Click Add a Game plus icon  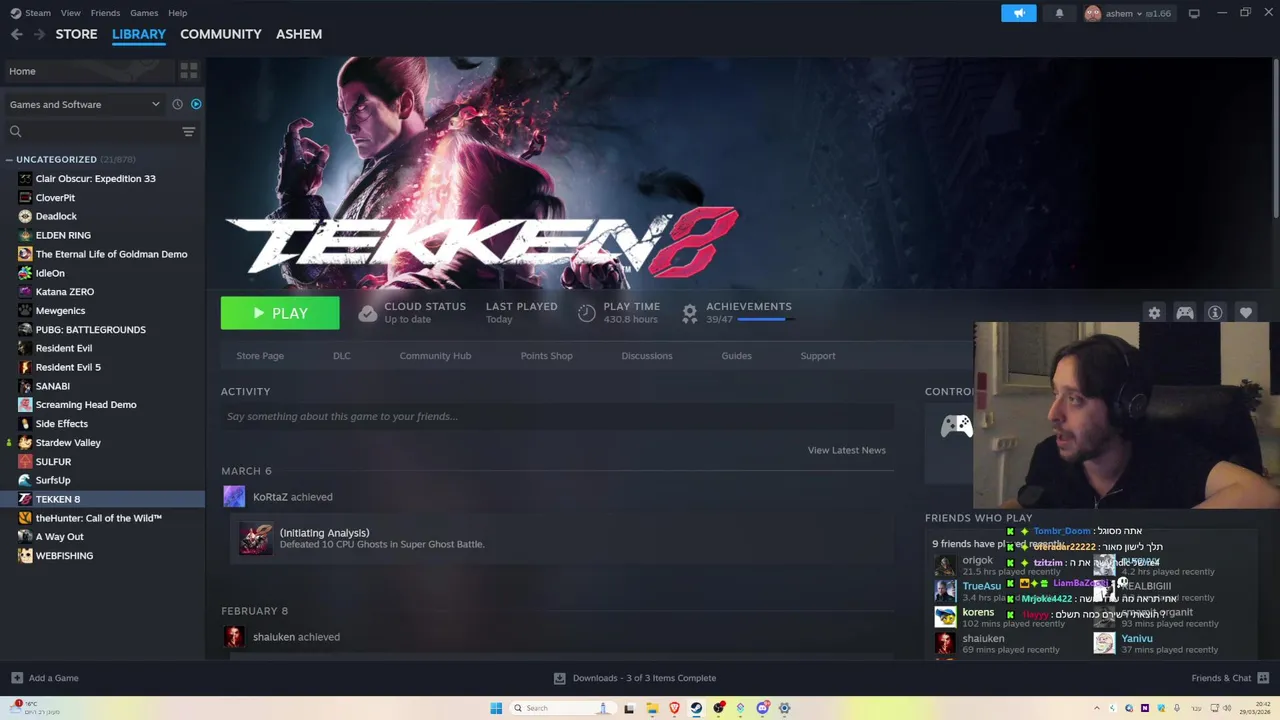click(16, 678)
